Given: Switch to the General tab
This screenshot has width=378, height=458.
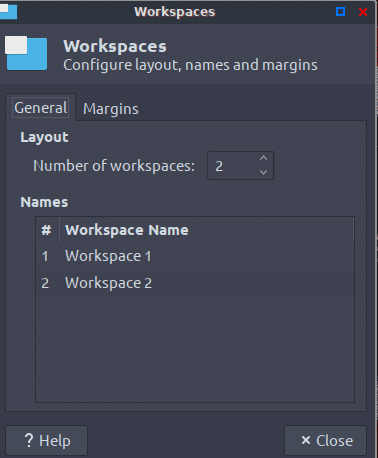Looking at the screenshot, I should coord(41,108).
